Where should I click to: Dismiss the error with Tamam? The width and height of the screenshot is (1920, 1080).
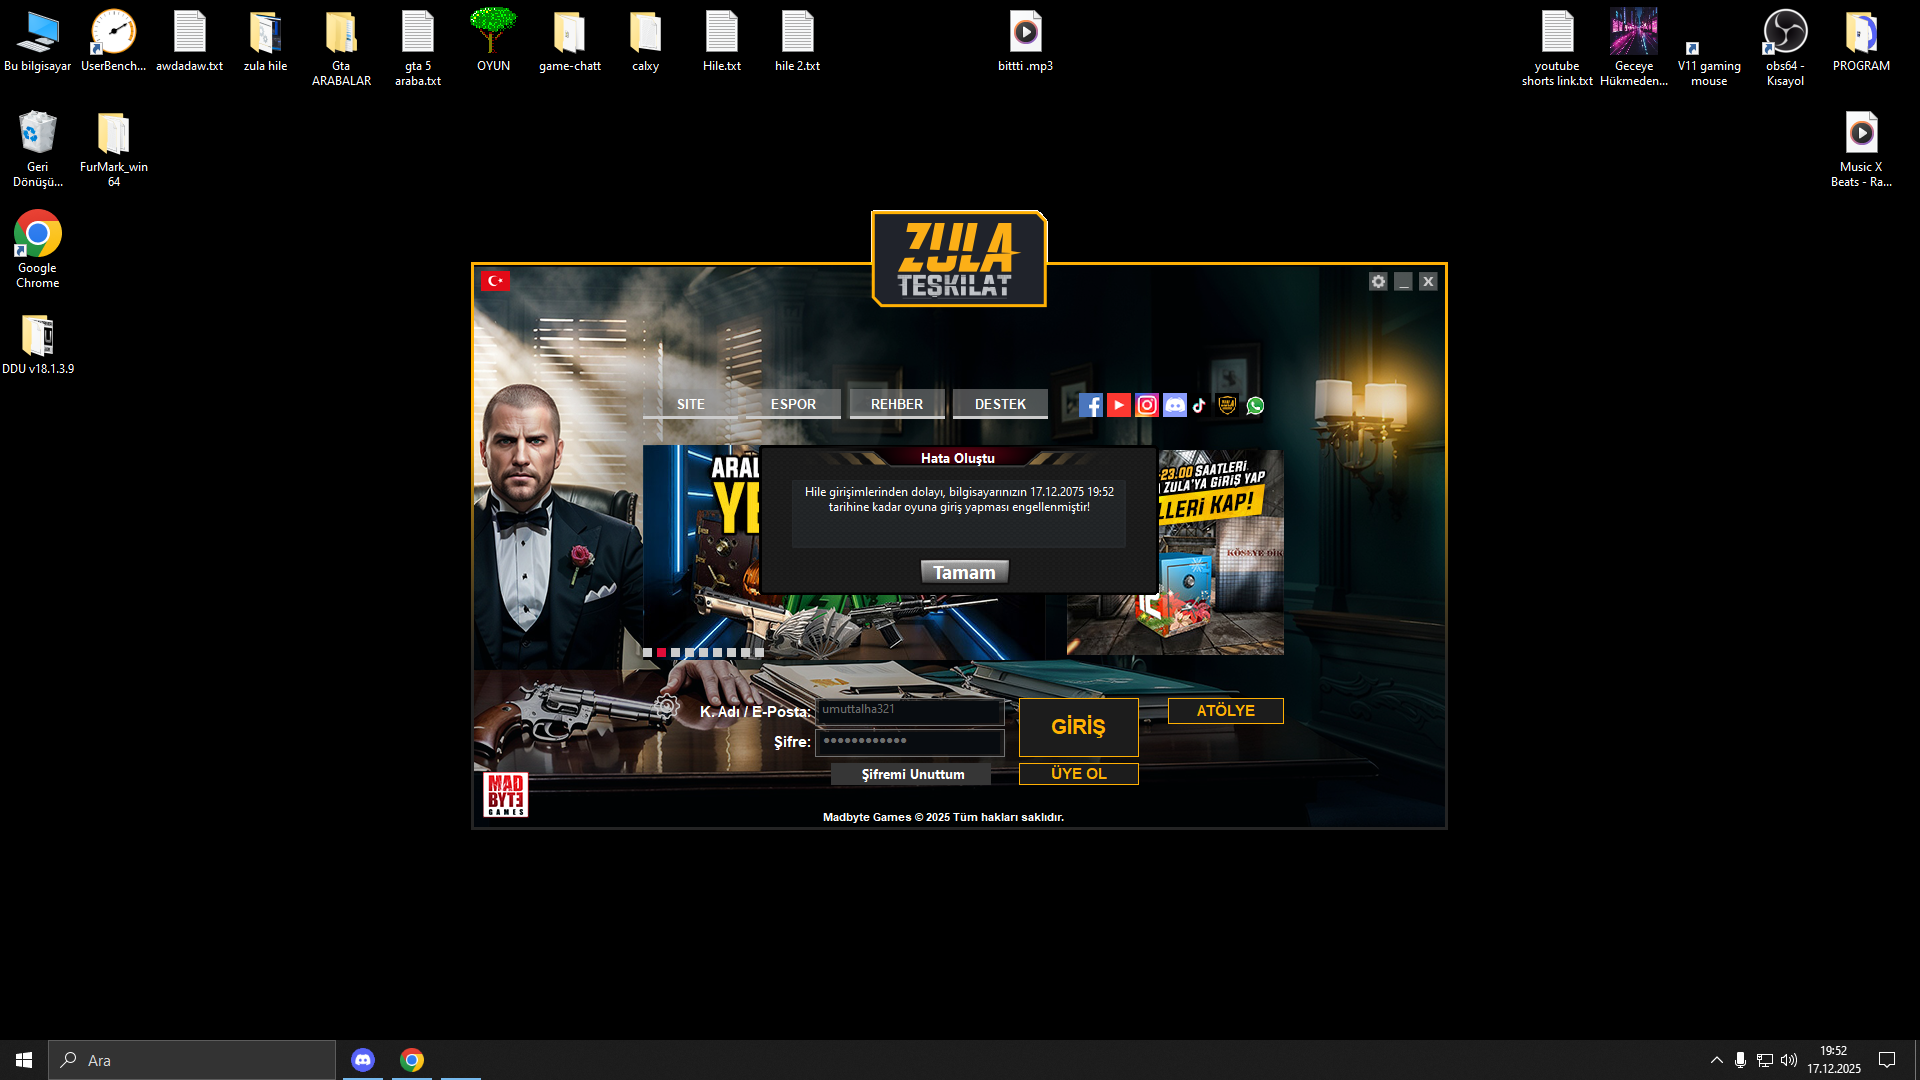tap(964, 572)
